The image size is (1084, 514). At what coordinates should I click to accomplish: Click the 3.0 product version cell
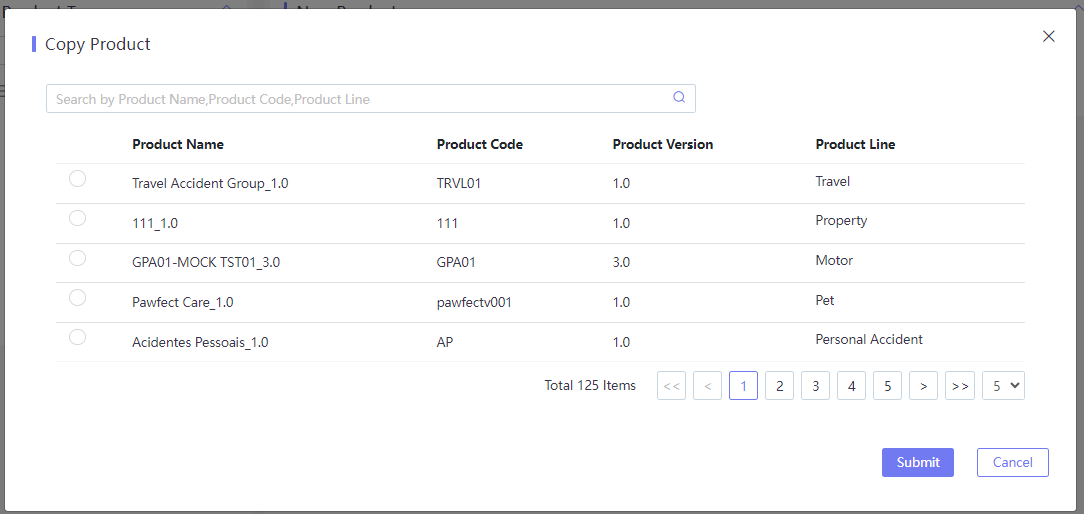coord(621,263)
